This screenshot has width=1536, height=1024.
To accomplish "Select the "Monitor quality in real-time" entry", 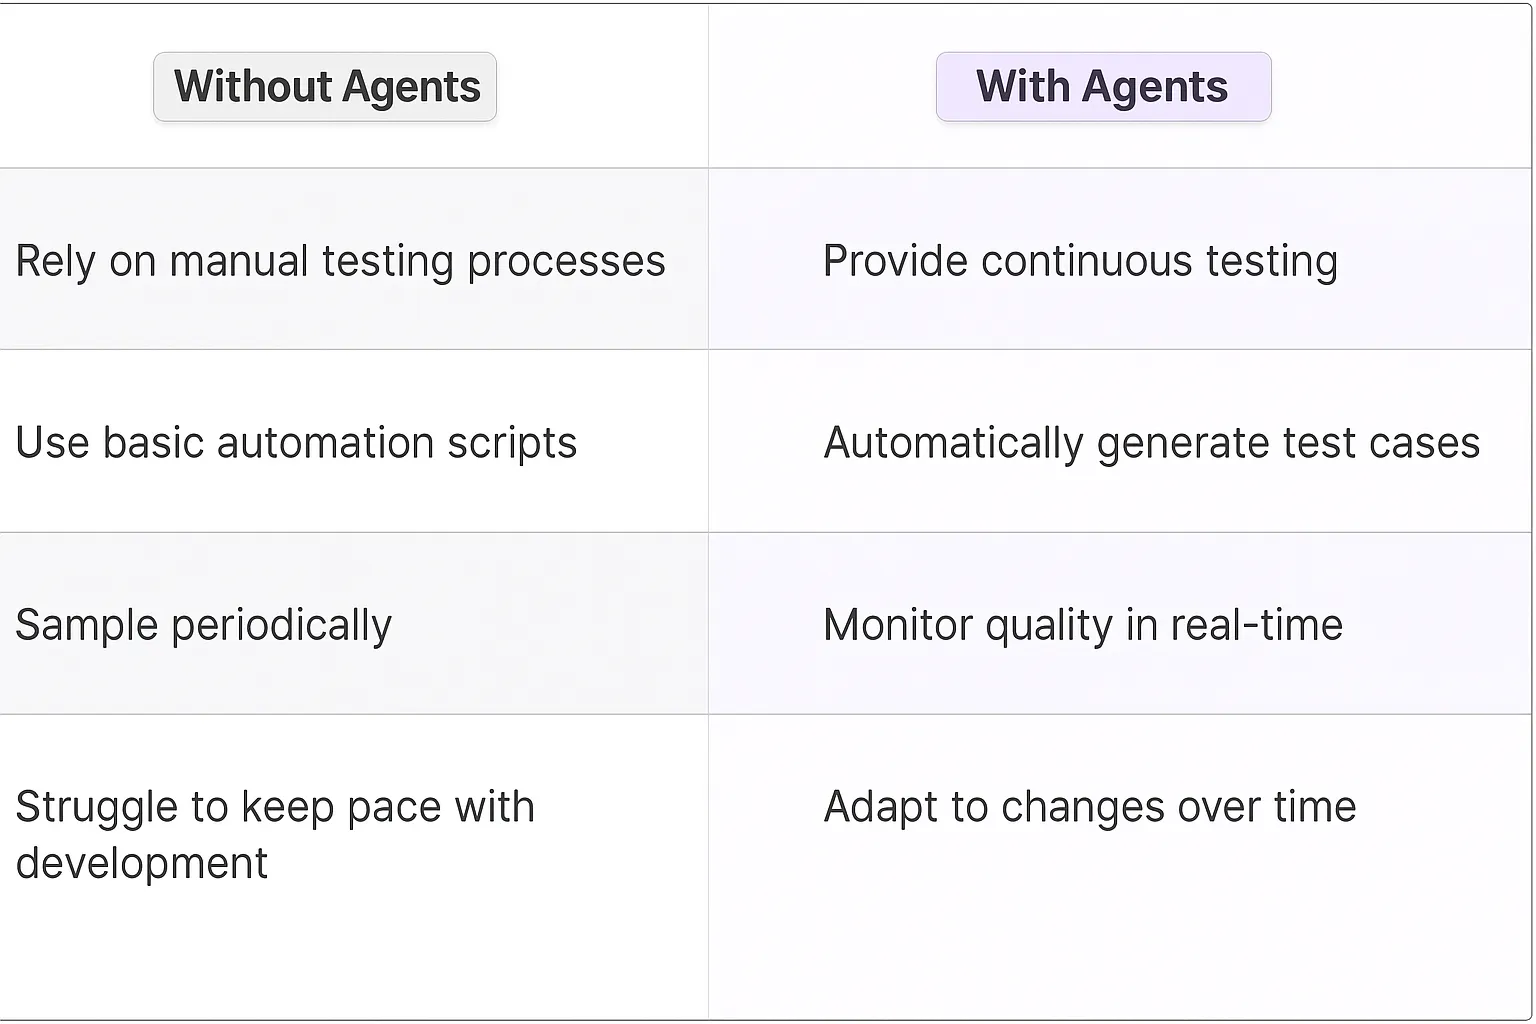I will pos(1082,625).
